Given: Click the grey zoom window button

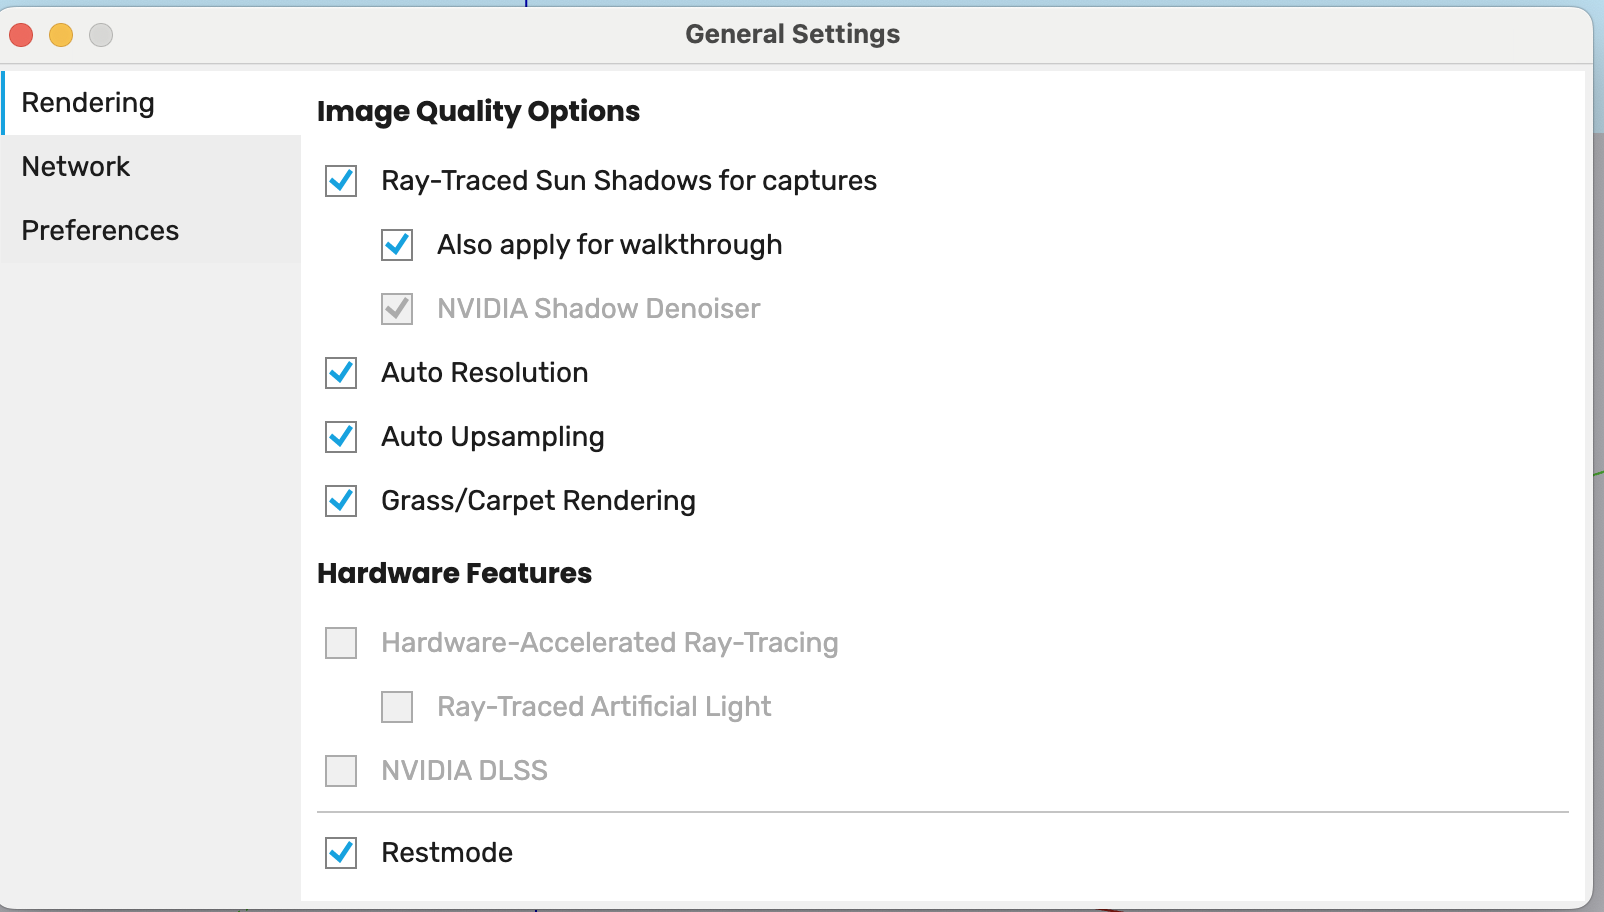Looking at the screenshot, I should click(101, 35).
